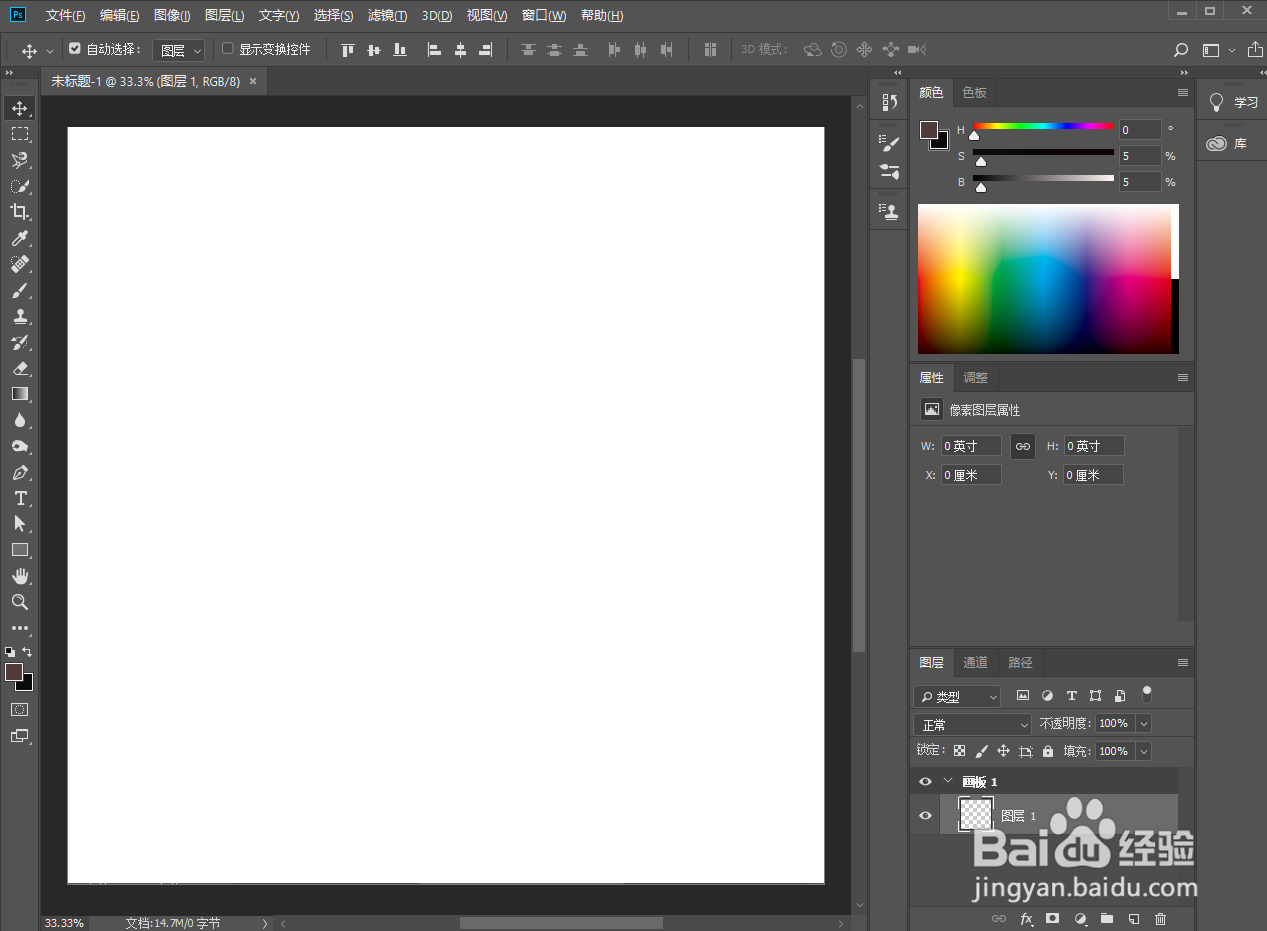Select the Hand tool
The width and height of the screenshot is (1267, 931).
pyautogui.click(x=20, y=576)
